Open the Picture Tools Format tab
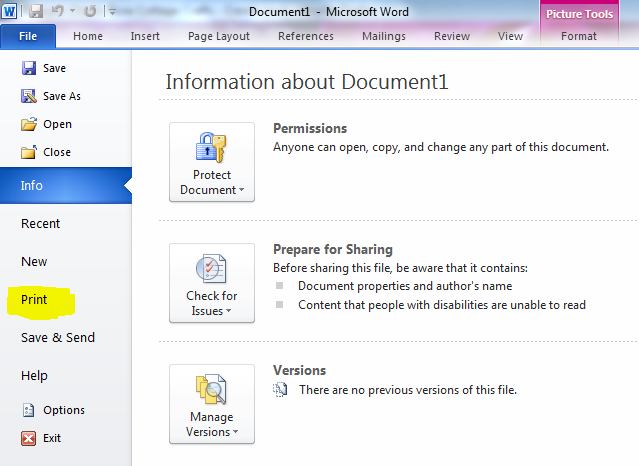The height and width of the screenshot is (466, 639). tap(579, 36)
